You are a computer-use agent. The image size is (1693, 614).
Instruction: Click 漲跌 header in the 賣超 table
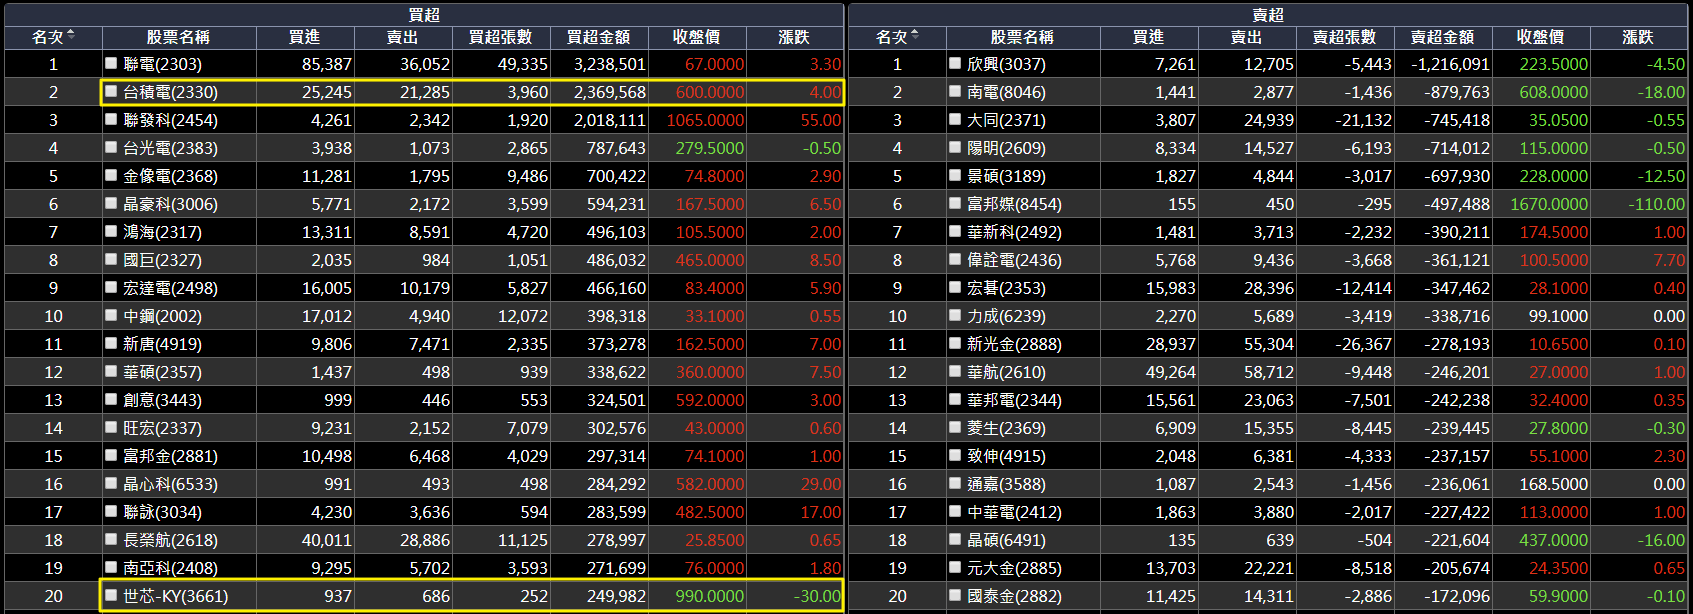point(1638,37)
